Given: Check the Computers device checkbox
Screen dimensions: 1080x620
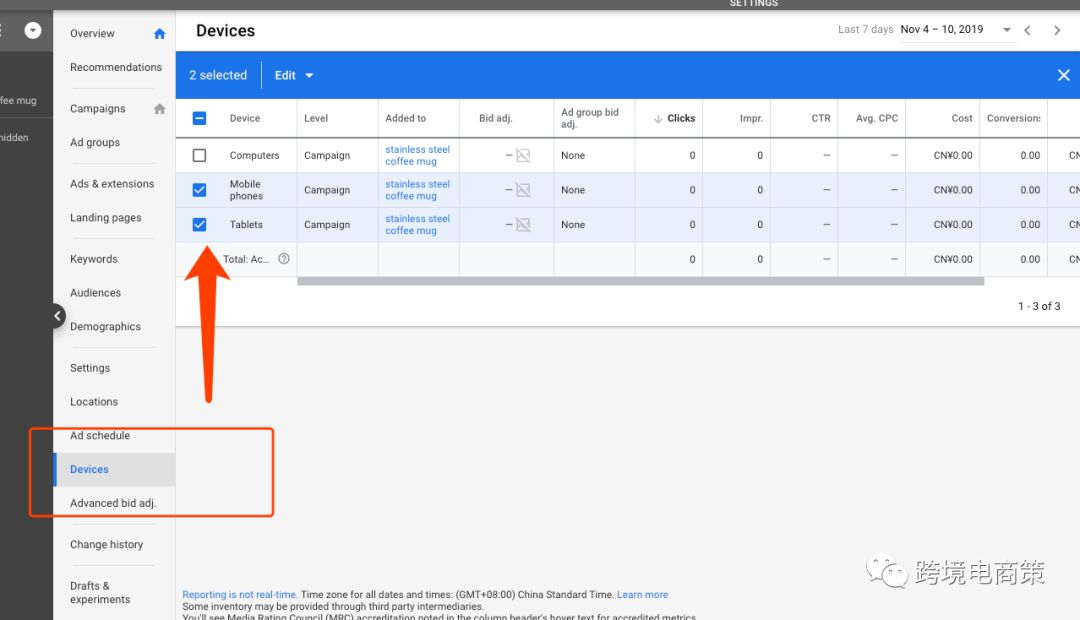Looking at the screenshot, I should tap(199, 156).
